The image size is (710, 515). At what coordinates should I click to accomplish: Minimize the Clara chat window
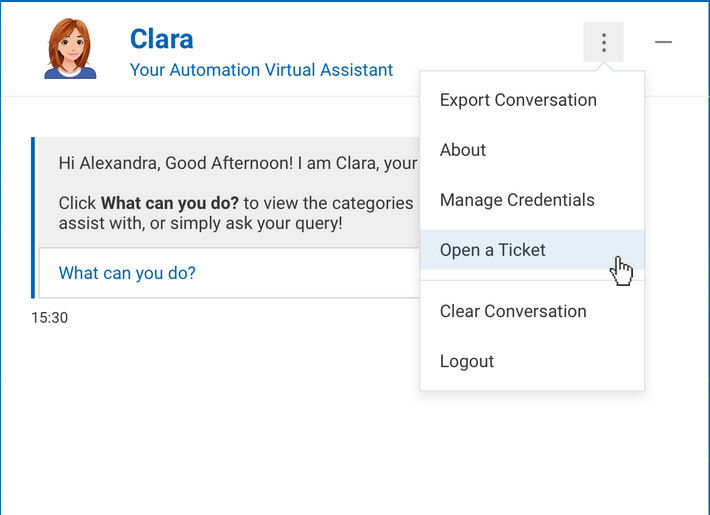(x=663, y=42)
